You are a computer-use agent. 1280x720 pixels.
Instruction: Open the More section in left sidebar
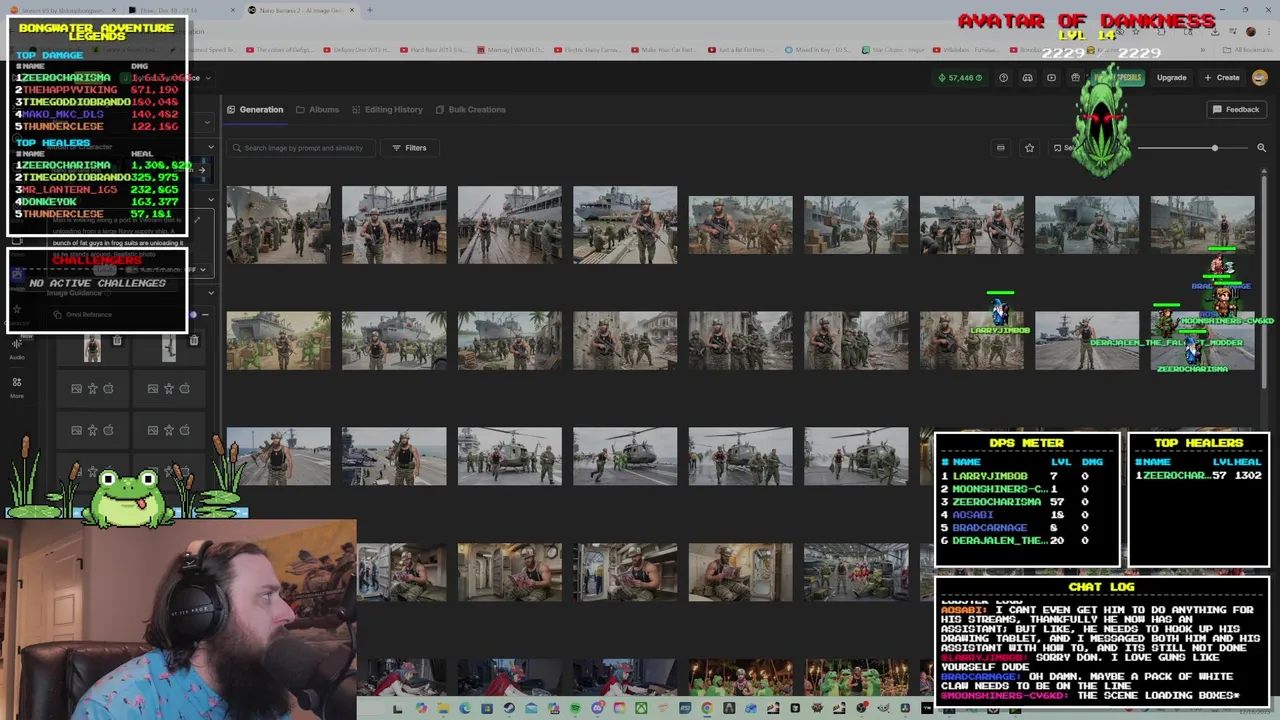[x=17, y=387]
